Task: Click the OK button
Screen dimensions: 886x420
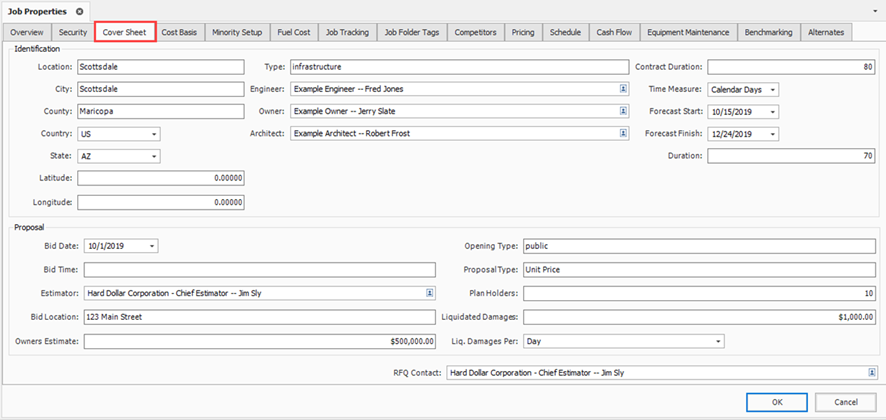Action: coord(777,402)
